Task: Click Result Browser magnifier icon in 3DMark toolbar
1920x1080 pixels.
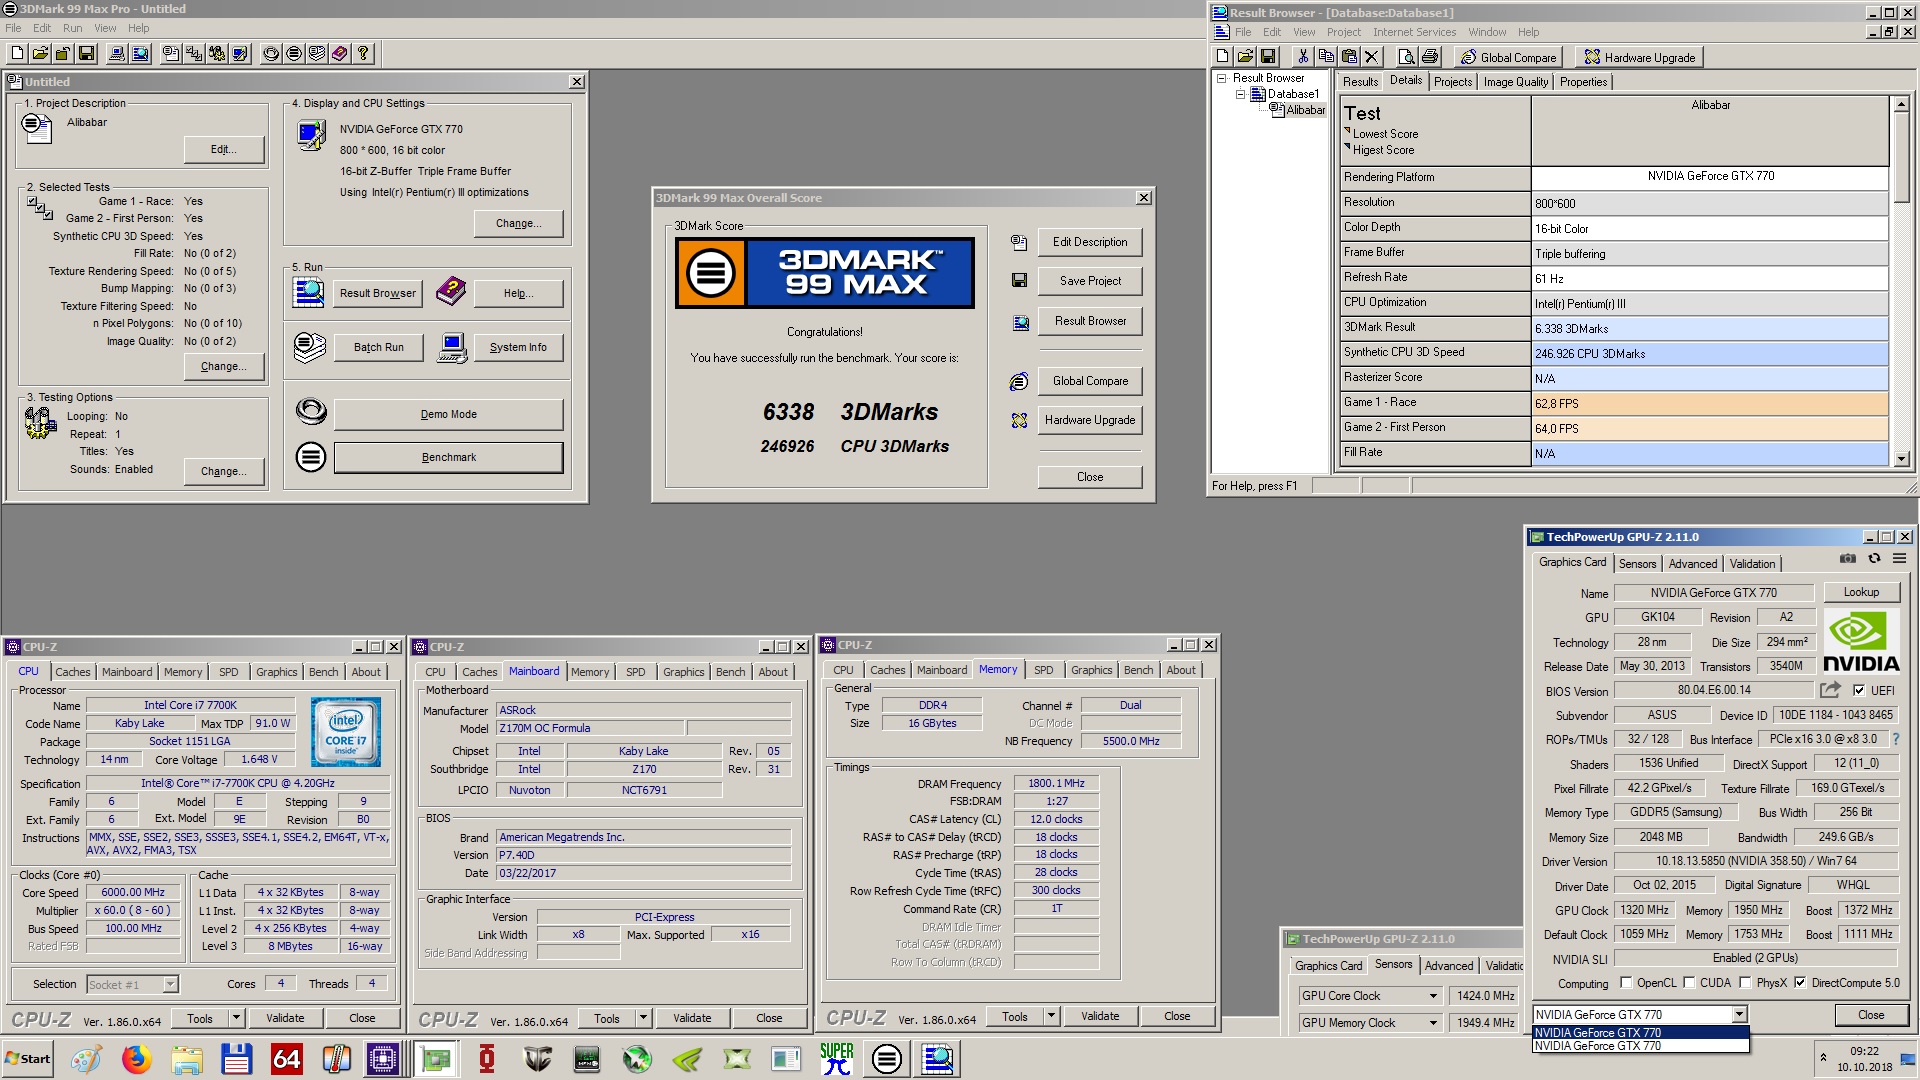Action: coord(140,53)
